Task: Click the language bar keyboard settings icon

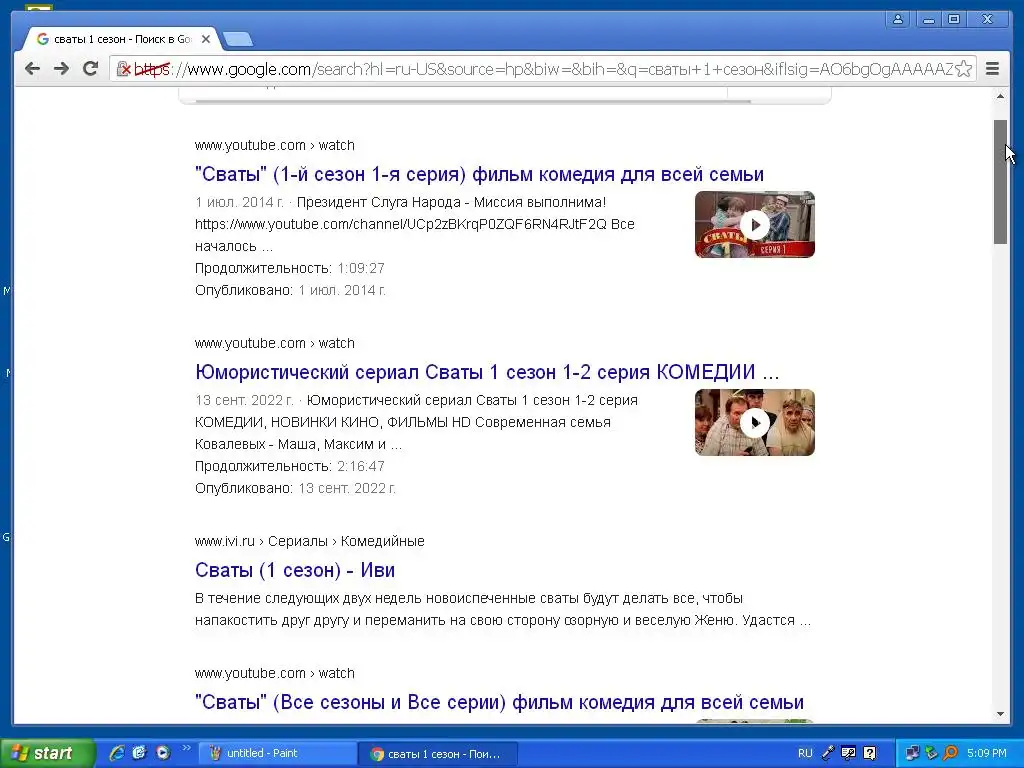Action: (848, 753)
